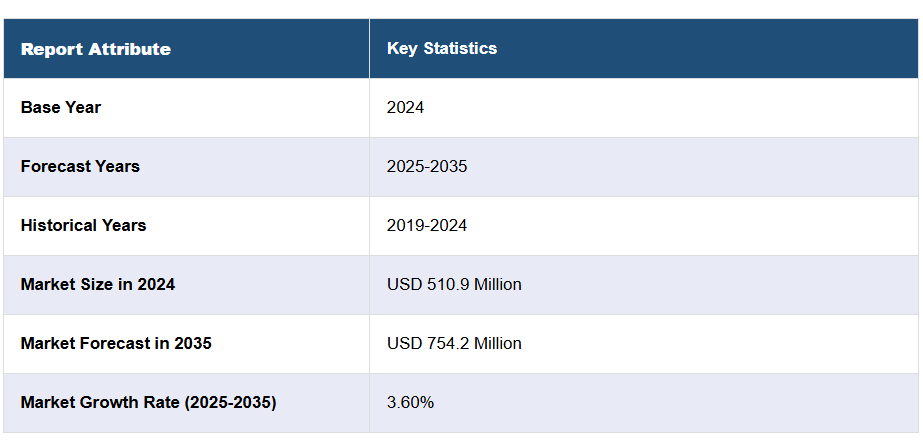Screen dimensions: 923x440
Task: Click the 2025-2035 forecast years value
Action: (x=426, y=166)
